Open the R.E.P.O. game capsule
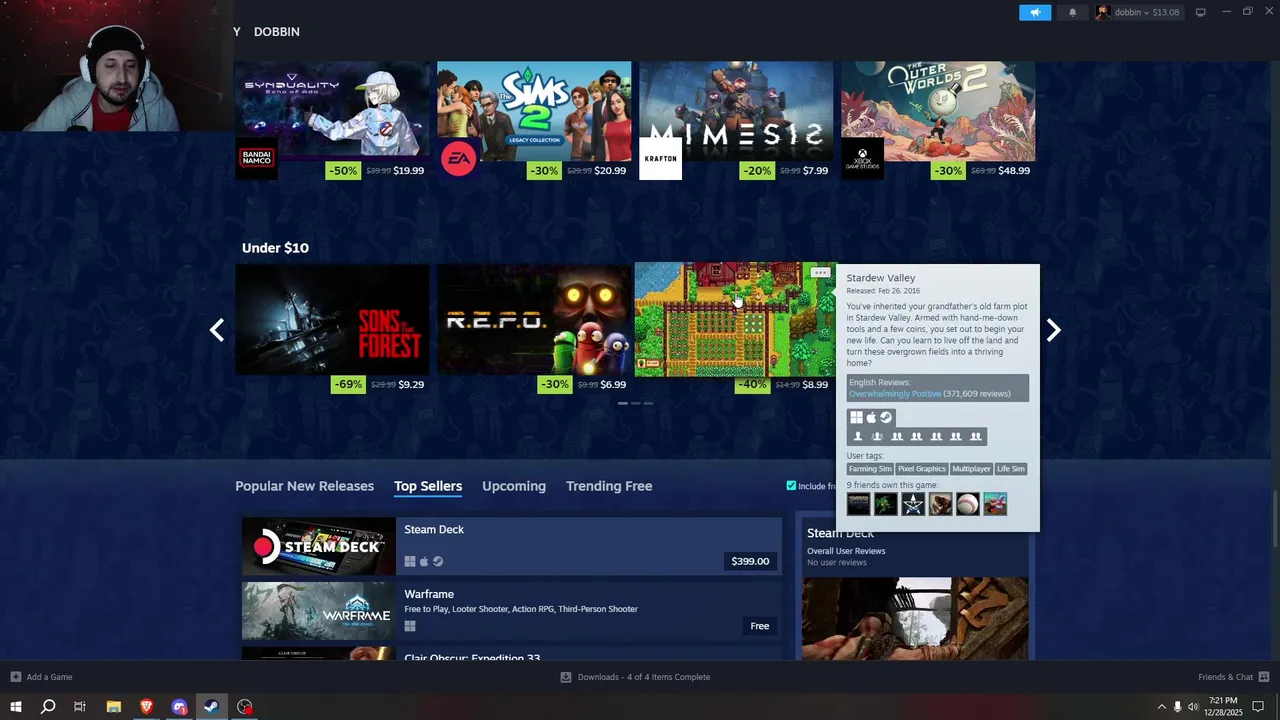The width and height of the screenshot is (1280, 720). pyautogui.click(x=534, y=320)
